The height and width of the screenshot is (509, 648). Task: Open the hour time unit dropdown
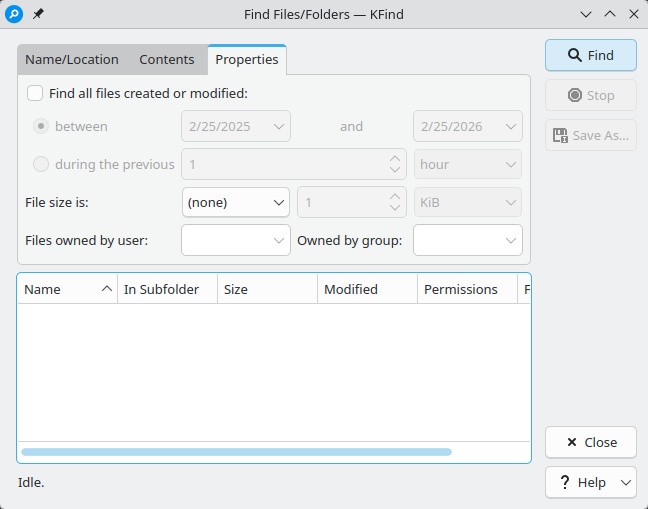pos(468,164)
